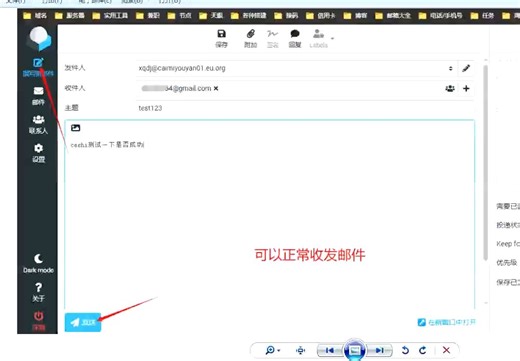
Task: Click the signature icon in toolbar
Action: pyautogui.click(x=272, y=38)
